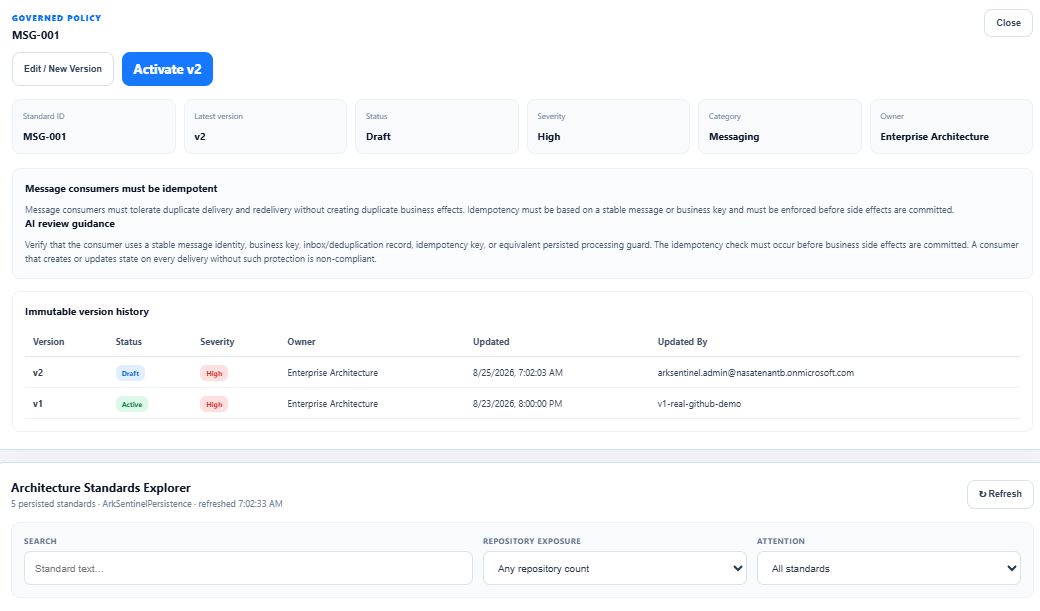
Task: Click the Severity High summary card
Action: pos(608,127)
